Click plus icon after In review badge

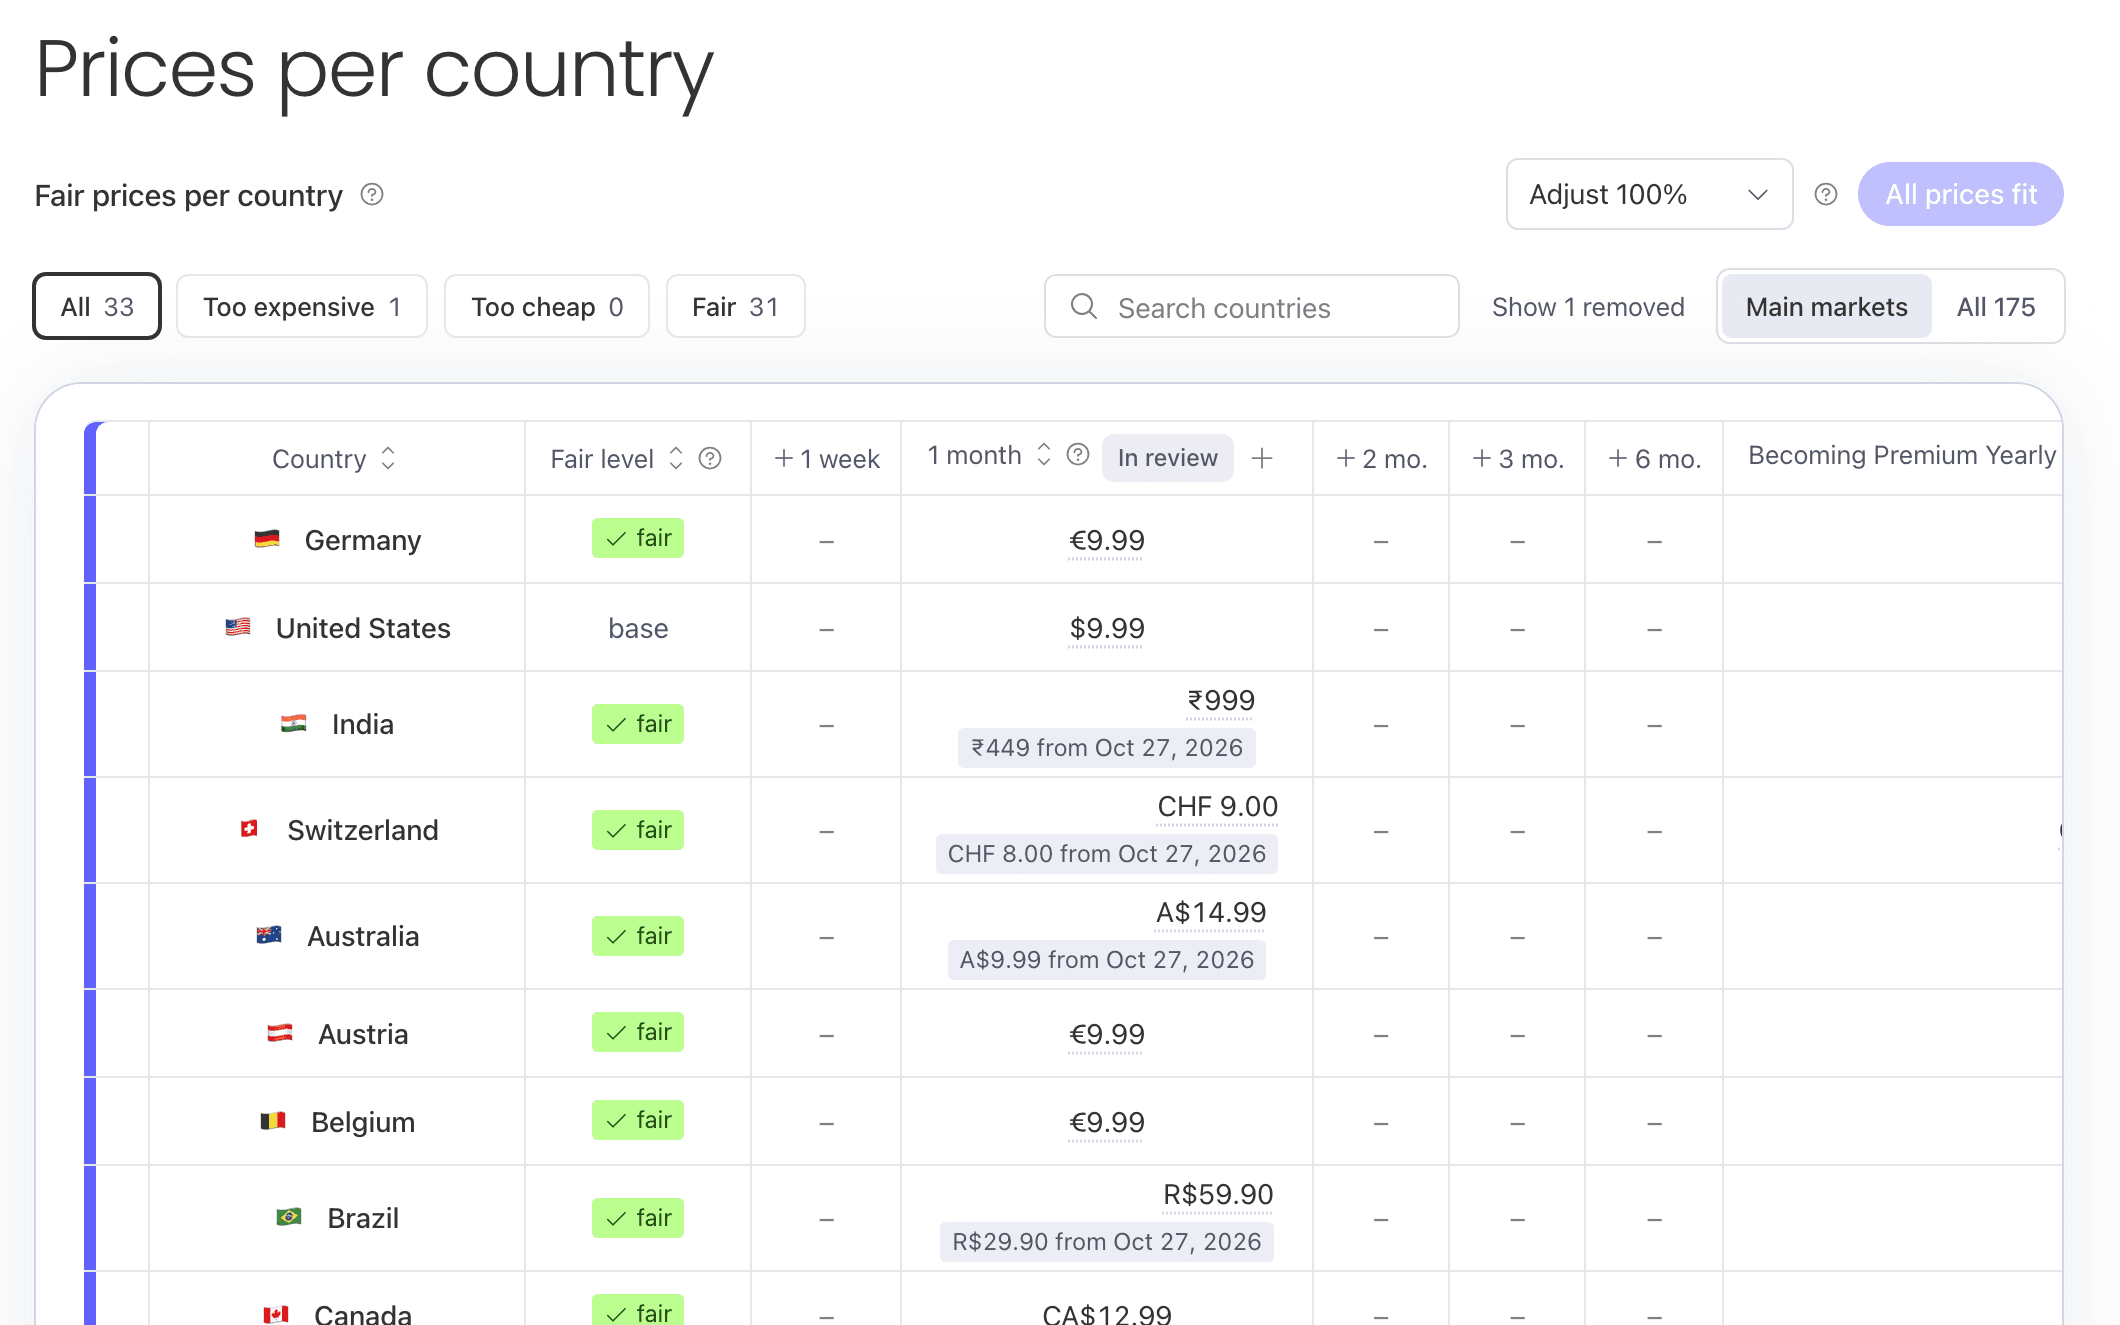point(1262,458)
